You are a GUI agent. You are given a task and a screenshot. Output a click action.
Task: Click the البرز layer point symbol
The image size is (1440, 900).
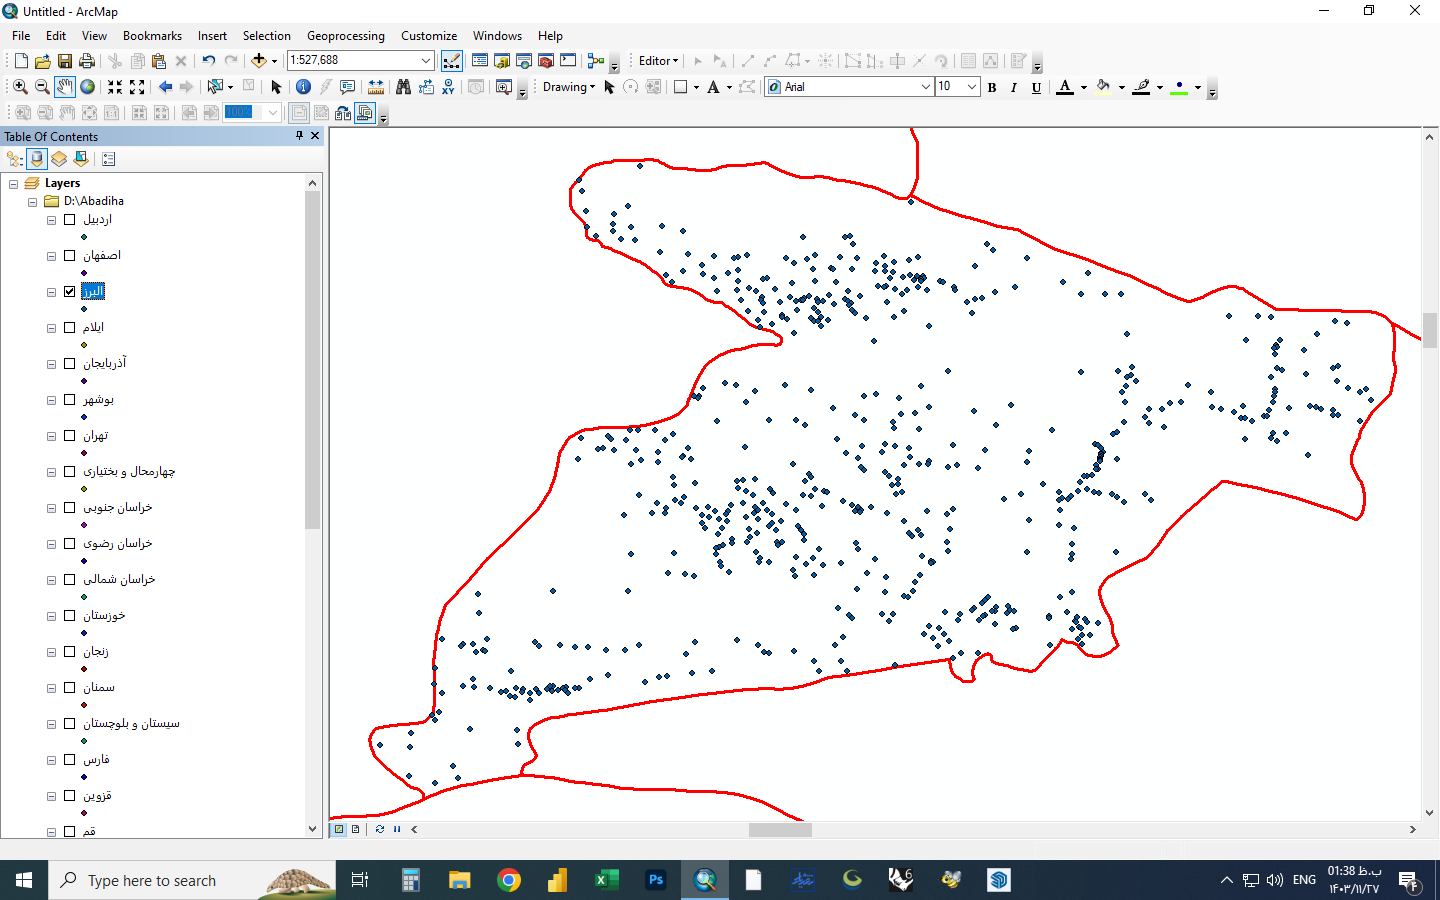84,309
